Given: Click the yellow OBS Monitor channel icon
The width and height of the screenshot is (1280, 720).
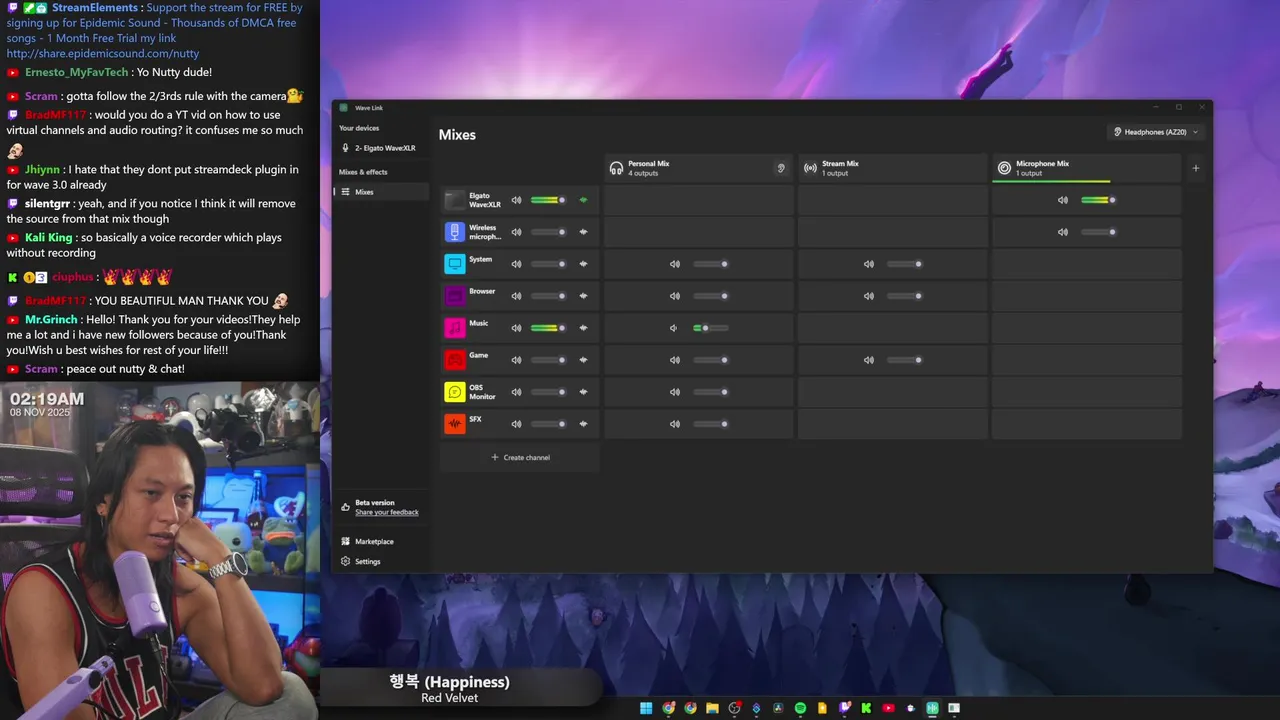Looking at the screenshot, I should click(454, 392).
